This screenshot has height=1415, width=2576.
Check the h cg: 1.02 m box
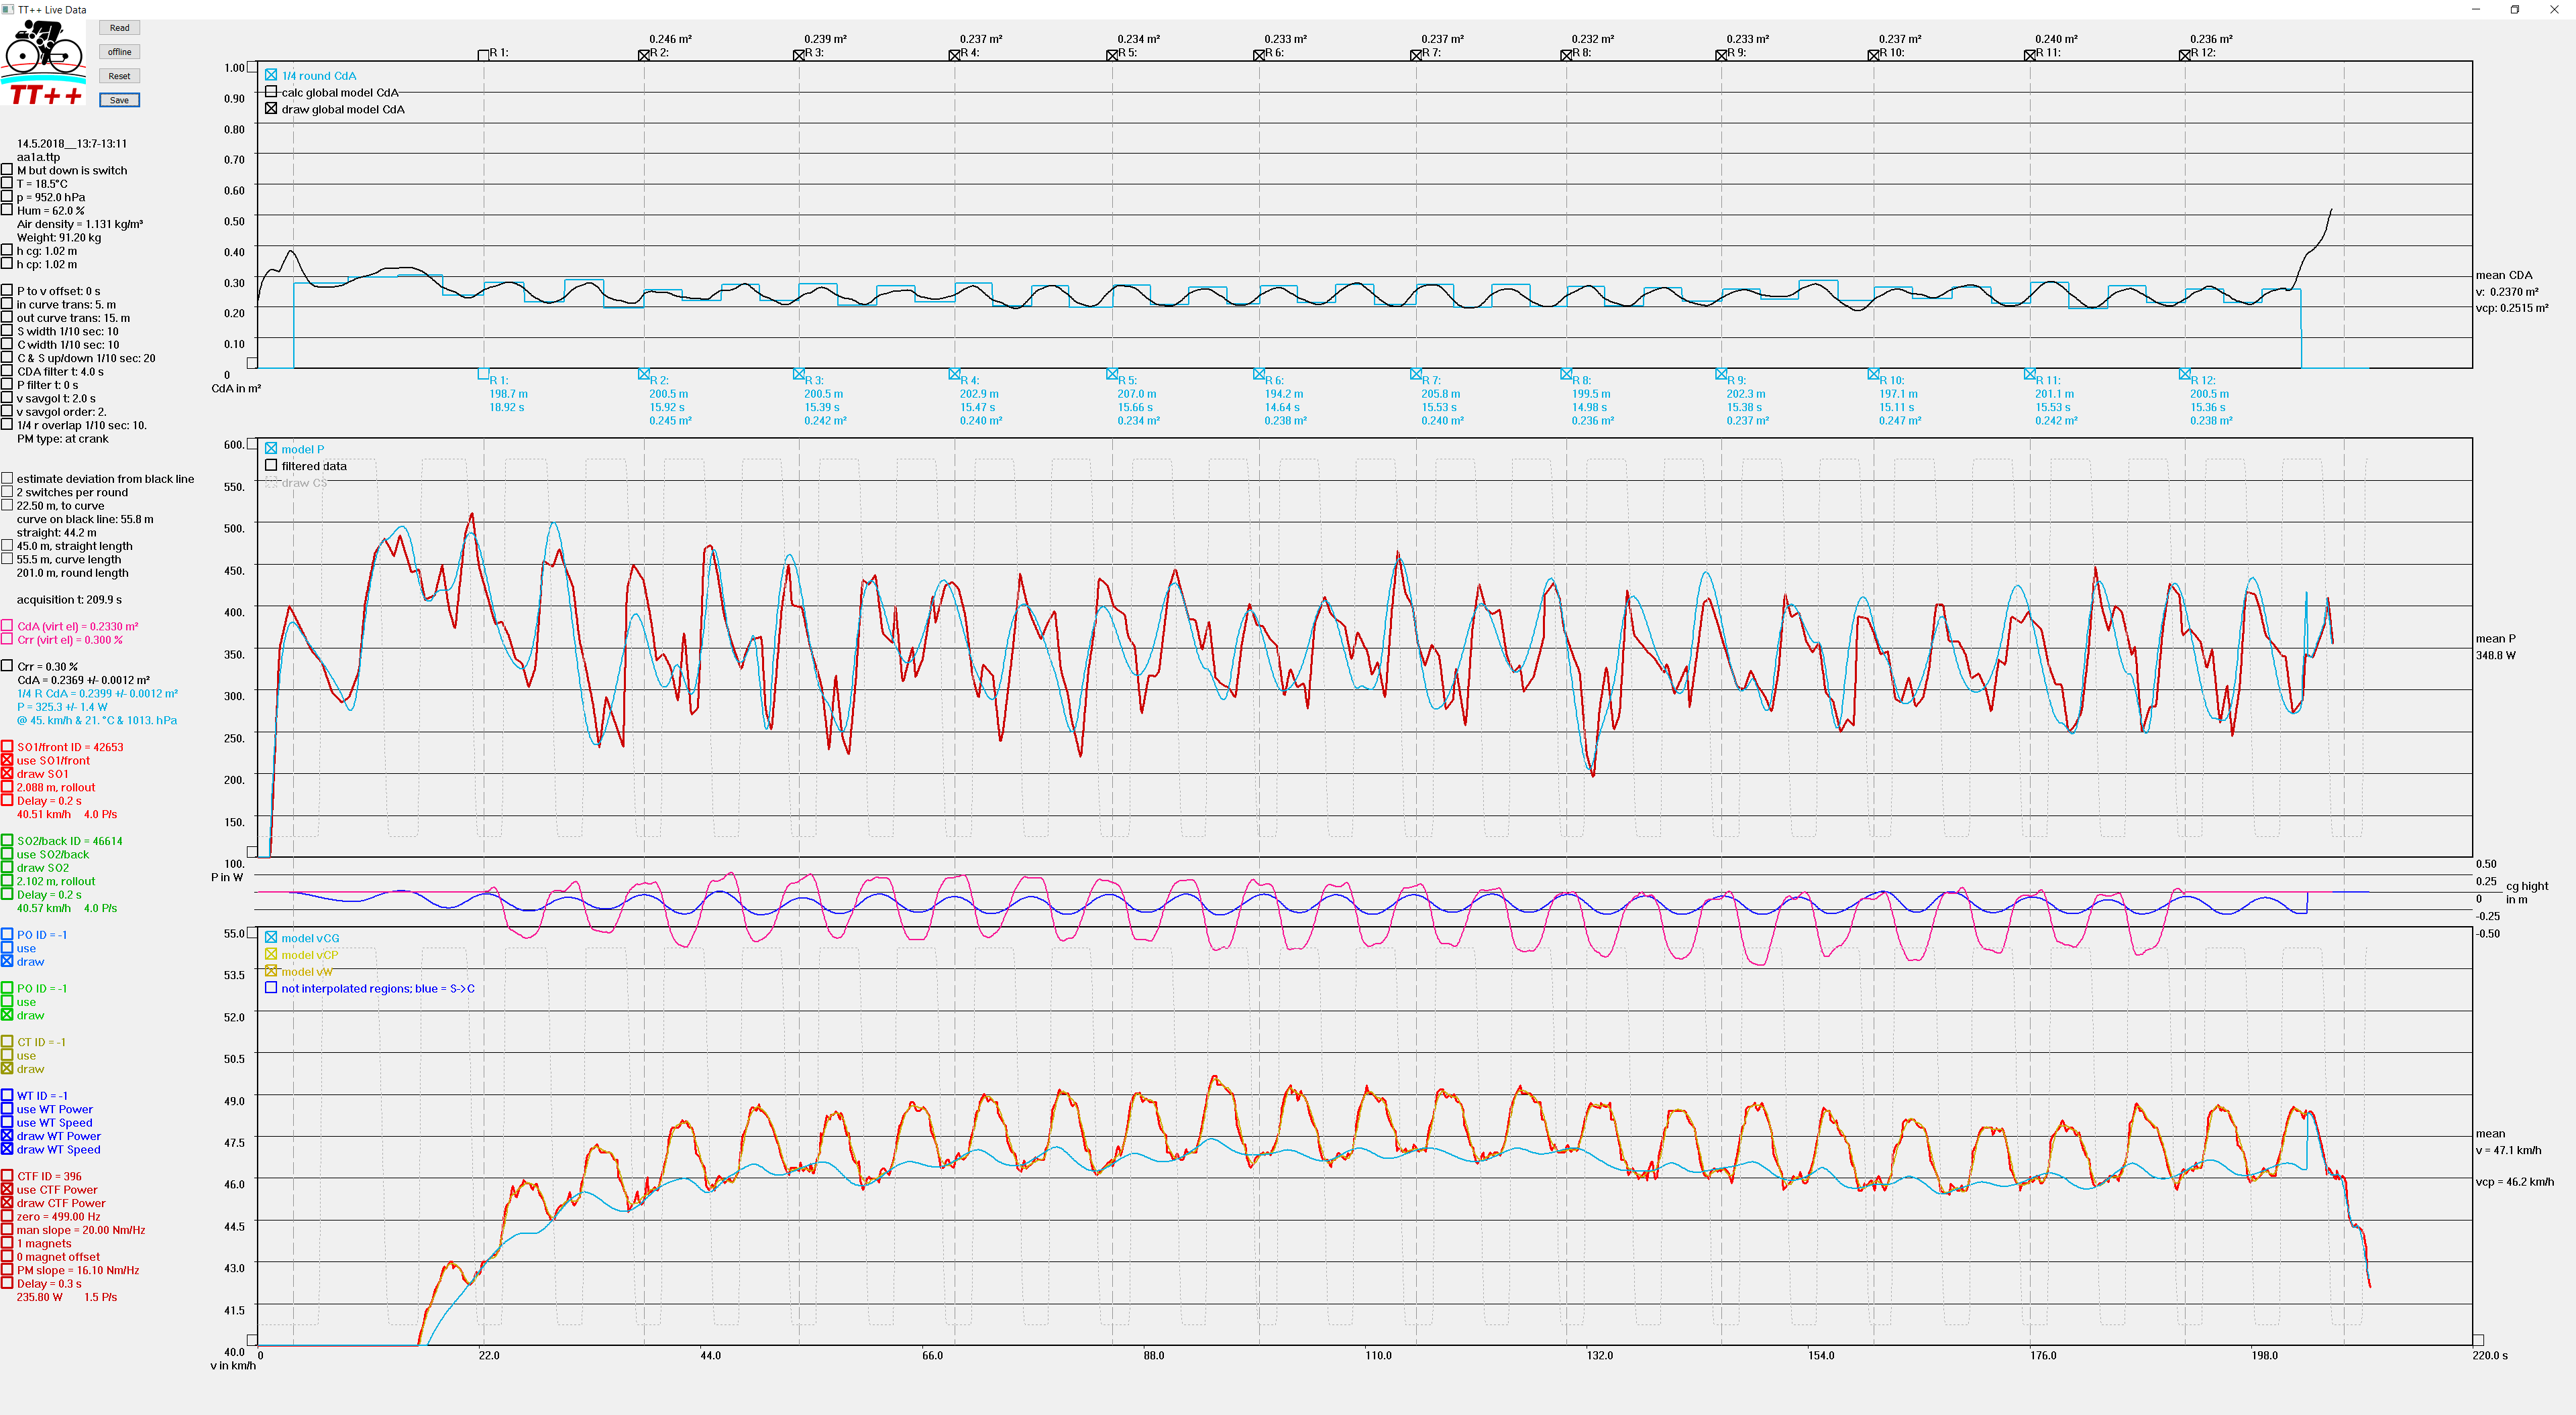(x=7, y=251)
